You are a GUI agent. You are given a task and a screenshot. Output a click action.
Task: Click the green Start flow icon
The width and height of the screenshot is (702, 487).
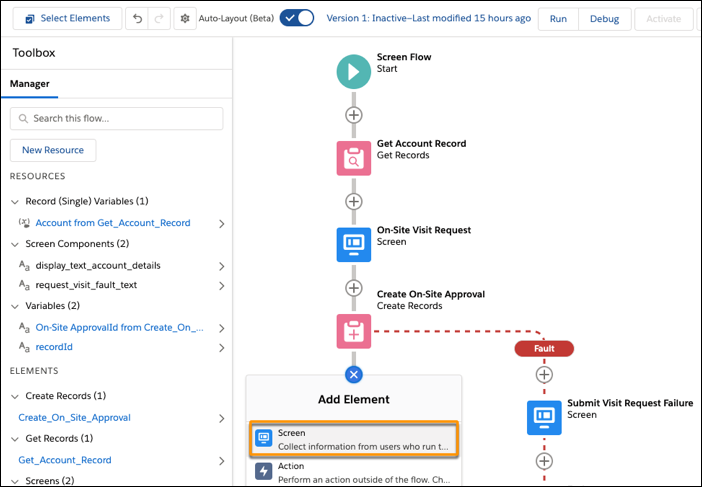coord(353,71)
